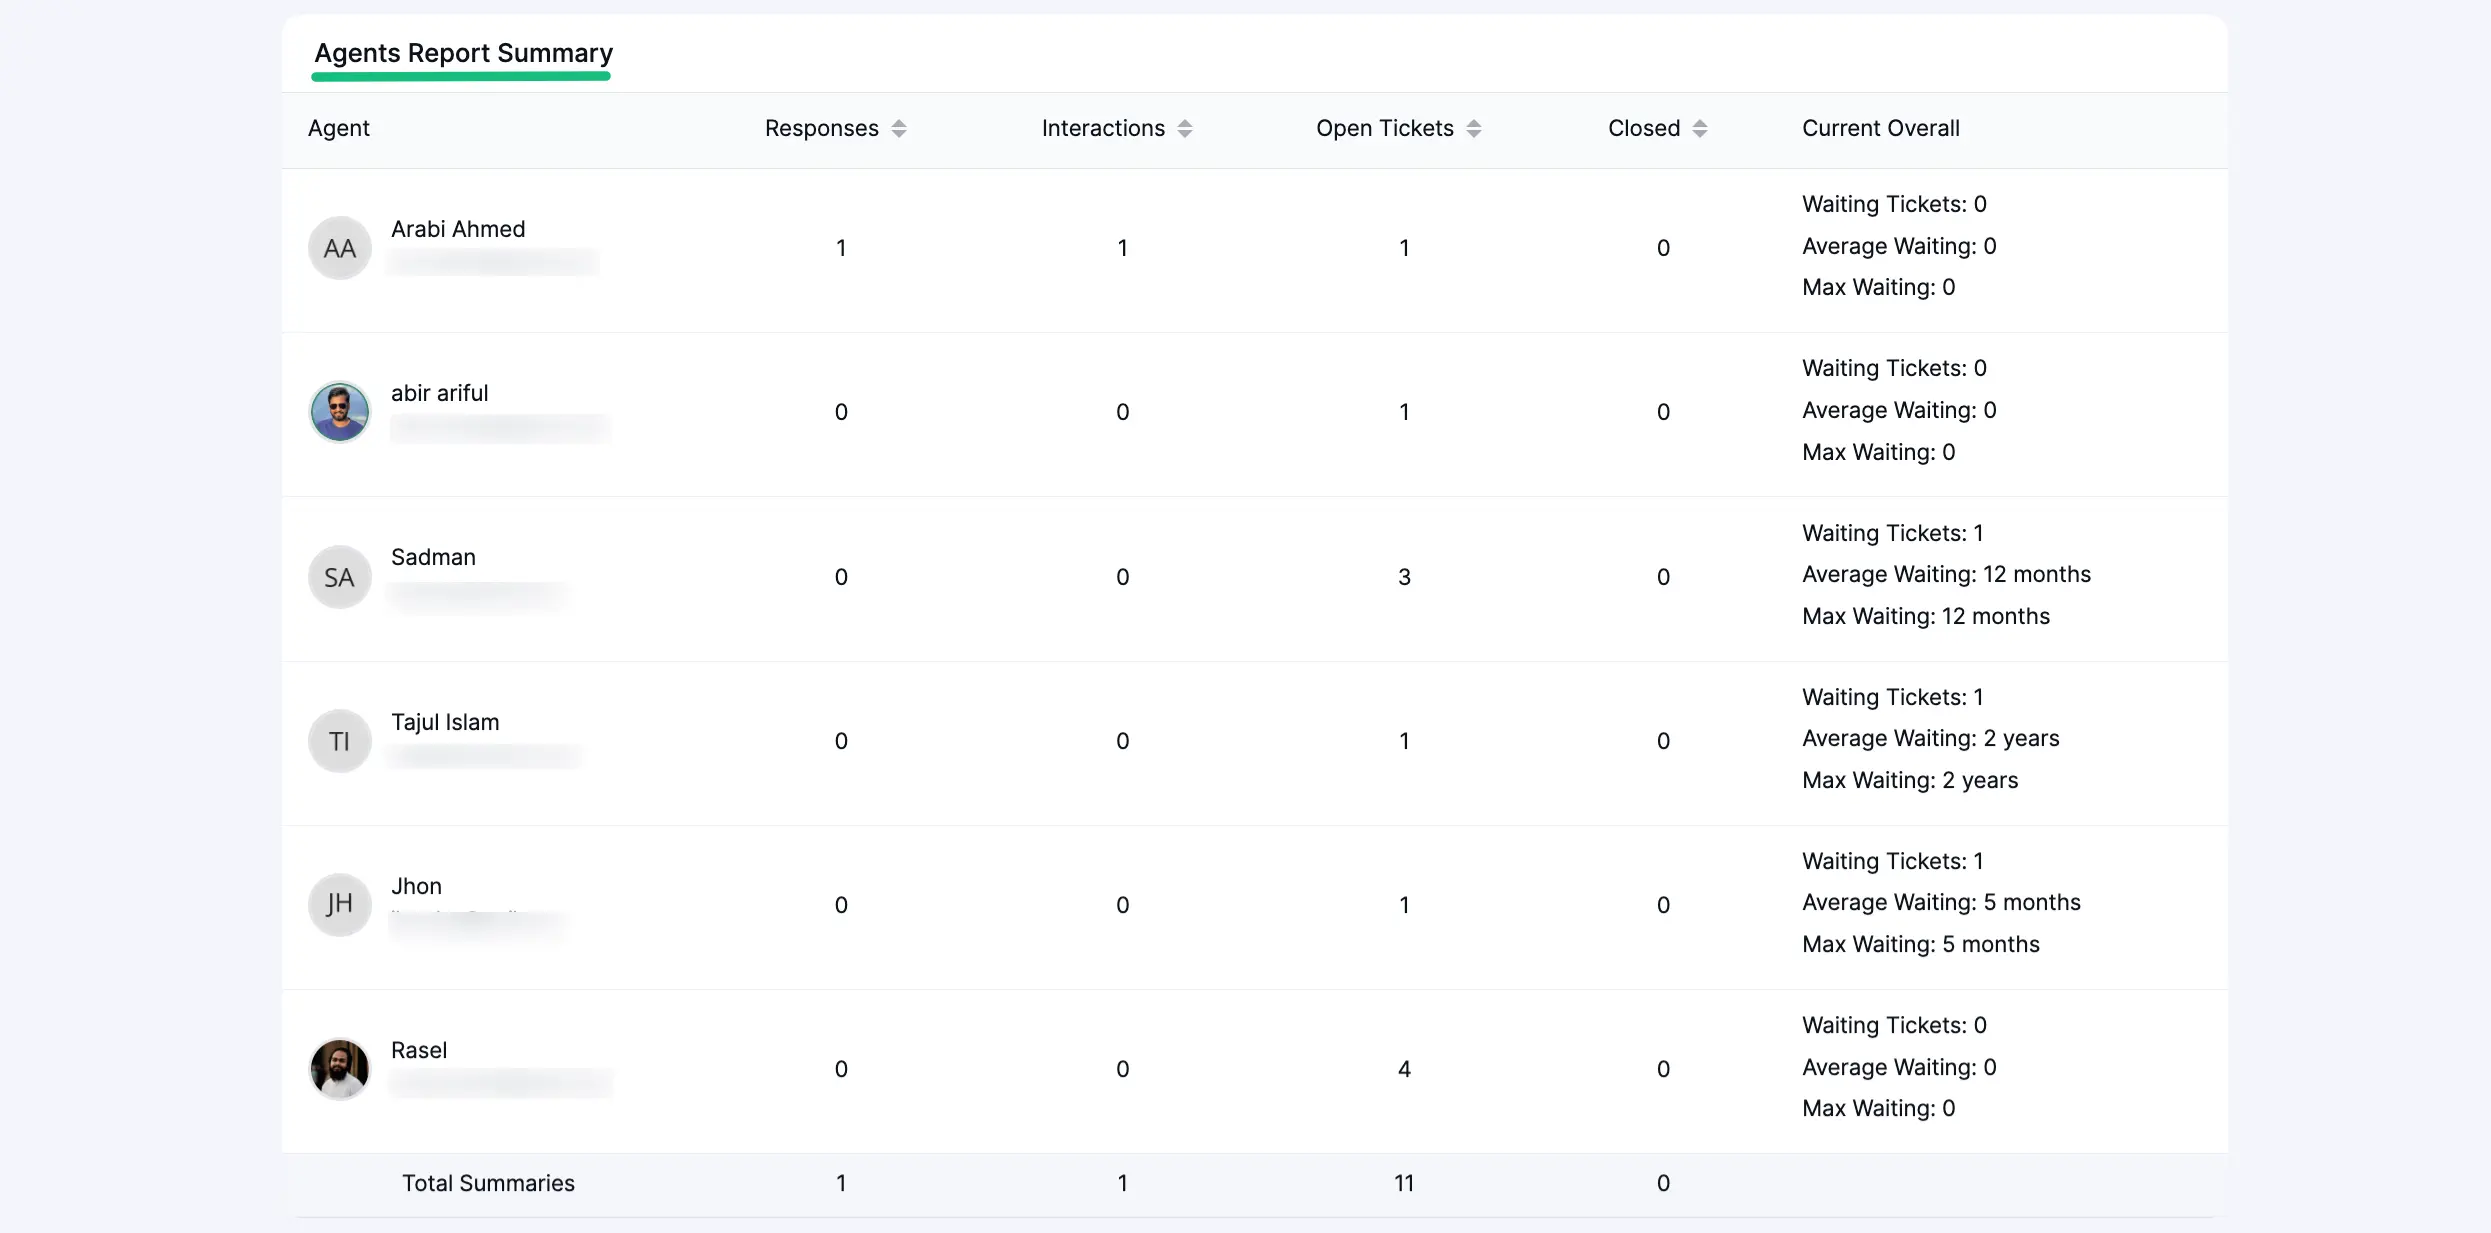The image size is (2491, 1233).
Task: Click Rasel's profile photo
Action: coord(340,1069)
